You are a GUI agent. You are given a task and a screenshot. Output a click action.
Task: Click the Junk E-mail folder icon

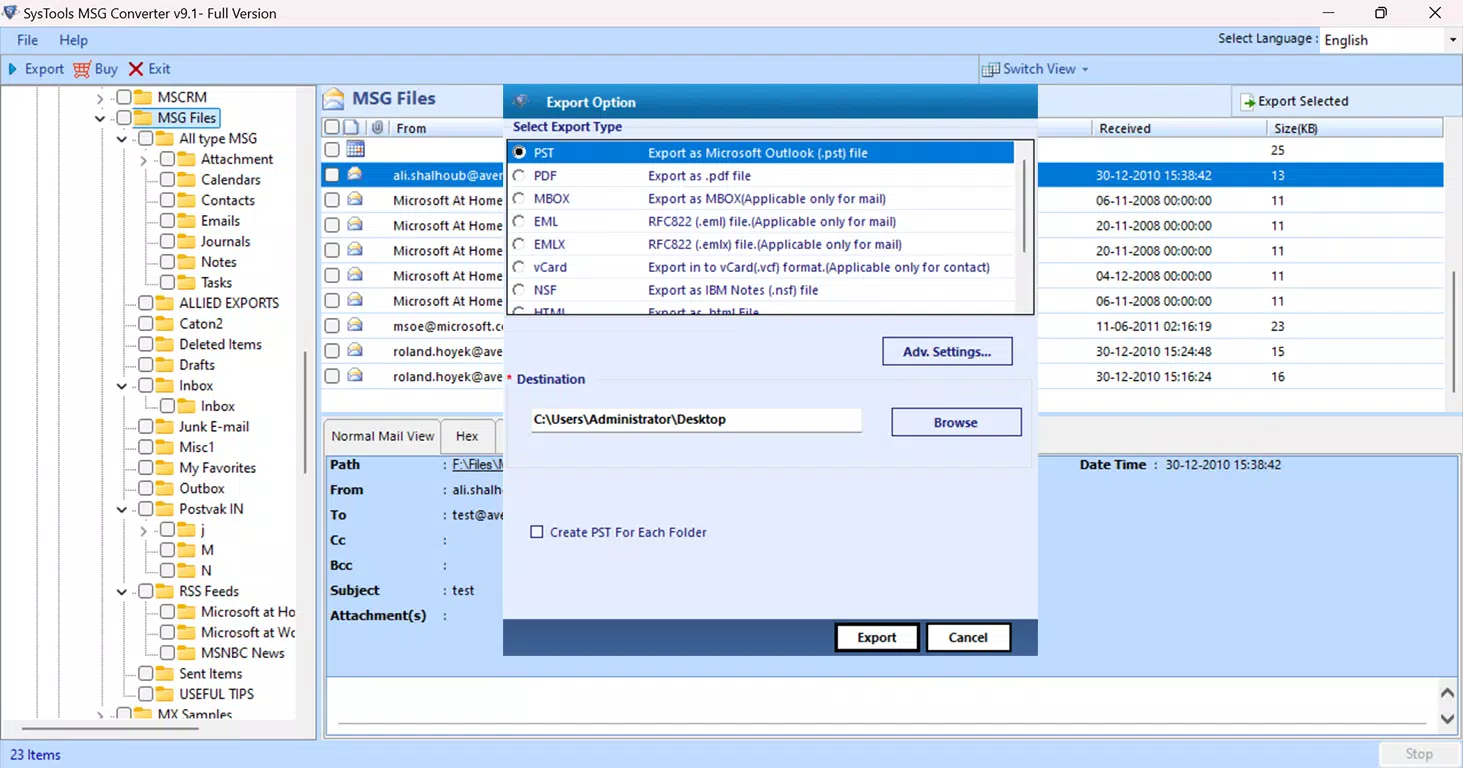coord(165,426)
